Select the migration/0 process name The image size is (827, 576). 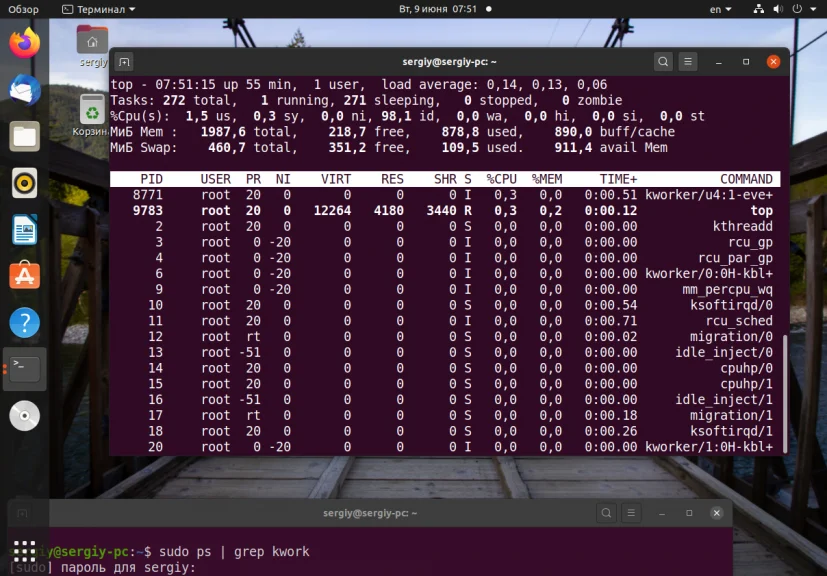click(x=732, y=337)
